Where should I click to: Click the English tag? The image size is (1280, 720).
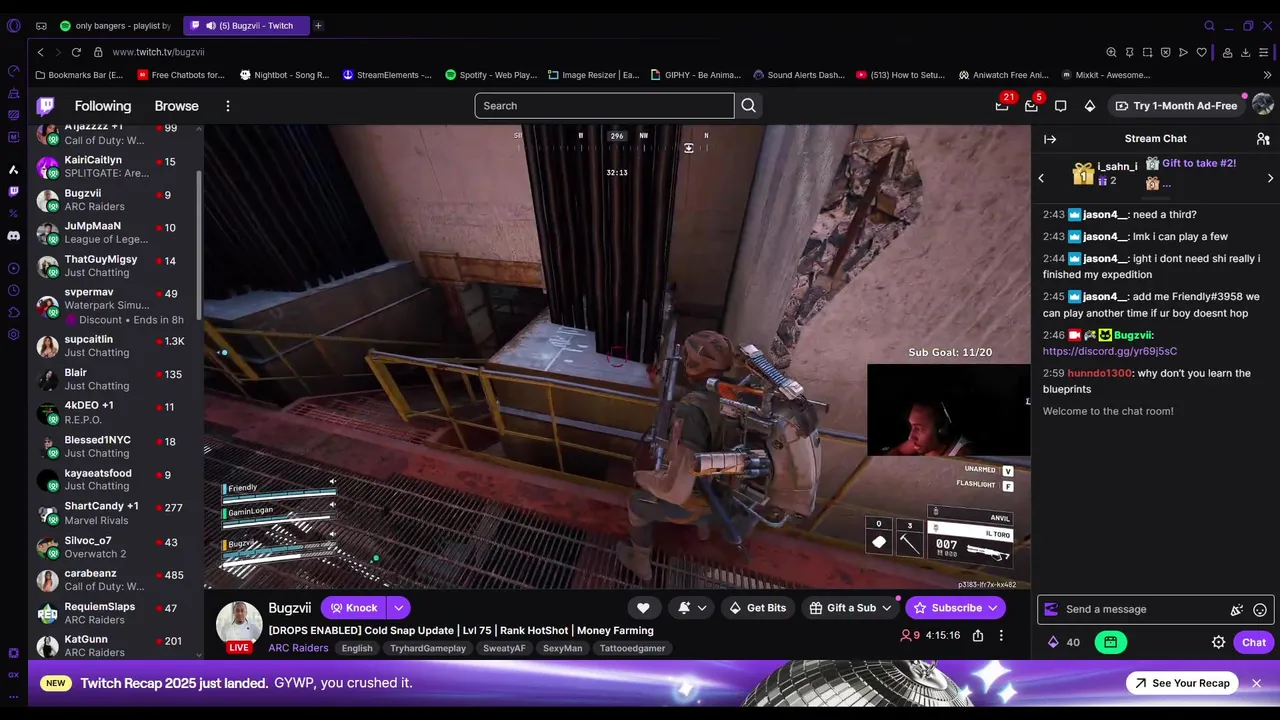click(357, 648)
